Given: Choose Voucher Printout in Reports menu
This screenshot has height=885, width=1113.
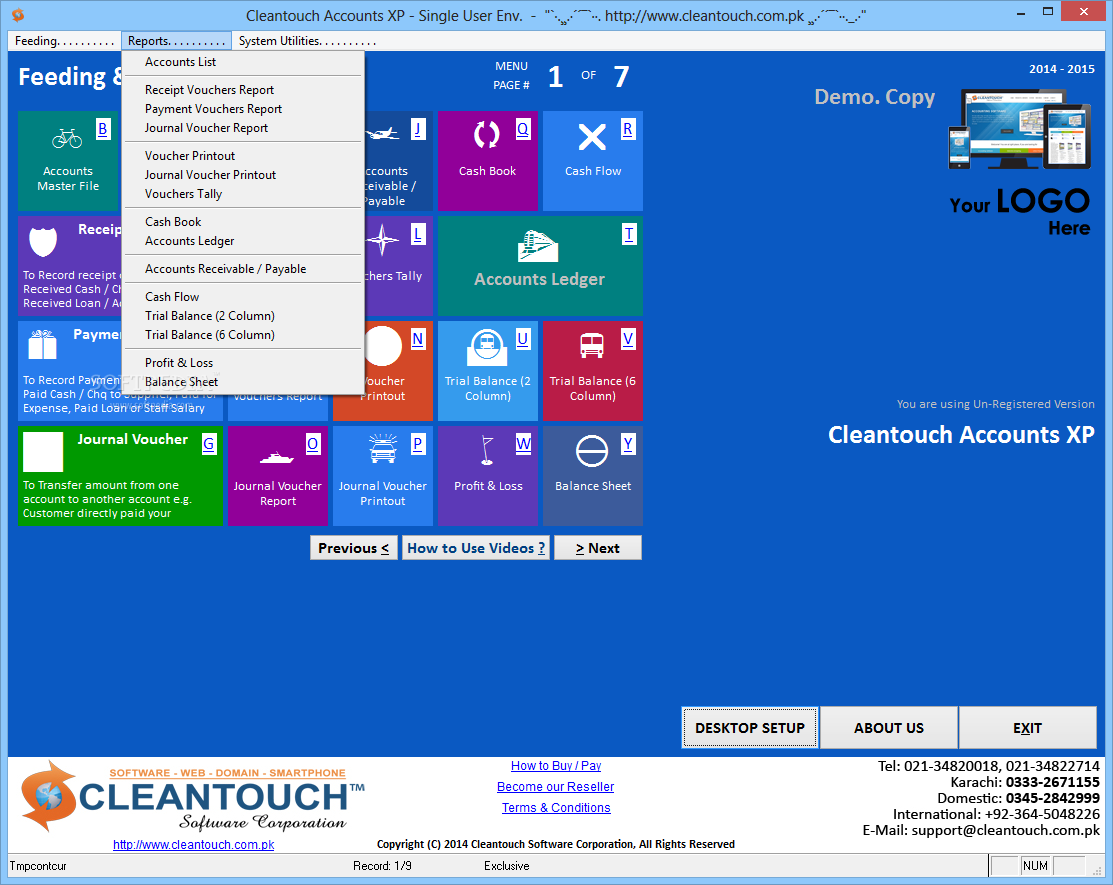Looking at the screenshot, I should (243, 156).
